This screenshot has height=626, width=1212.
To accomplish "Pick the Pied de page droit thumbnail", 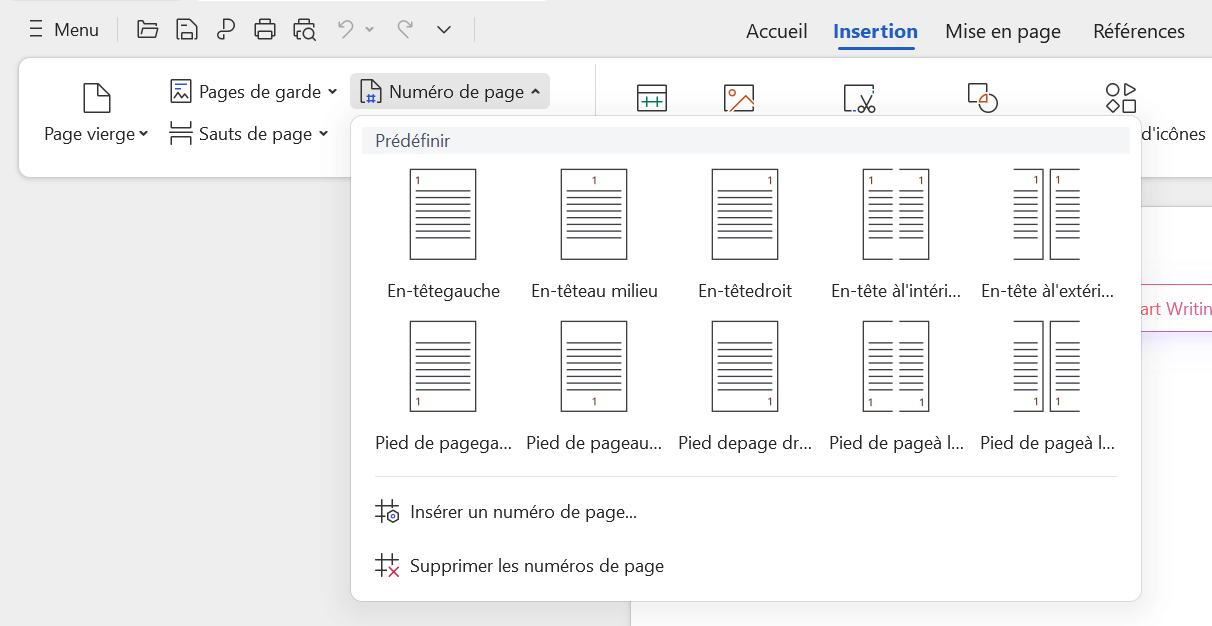I will 745,366.
